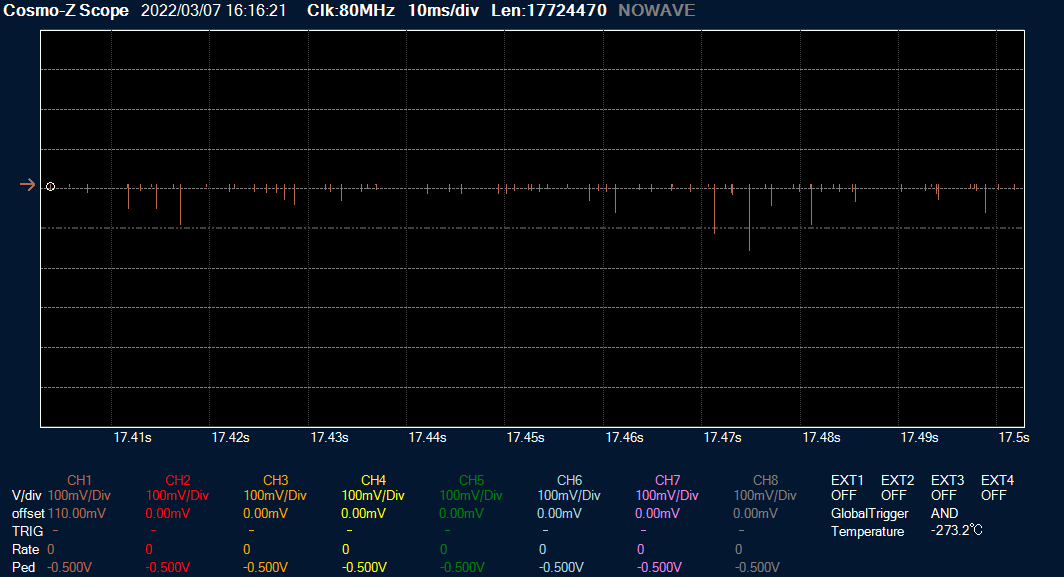Click CH6 TRIG setting dash
This screenshot has width=1064, height=577.
[545, 531]
